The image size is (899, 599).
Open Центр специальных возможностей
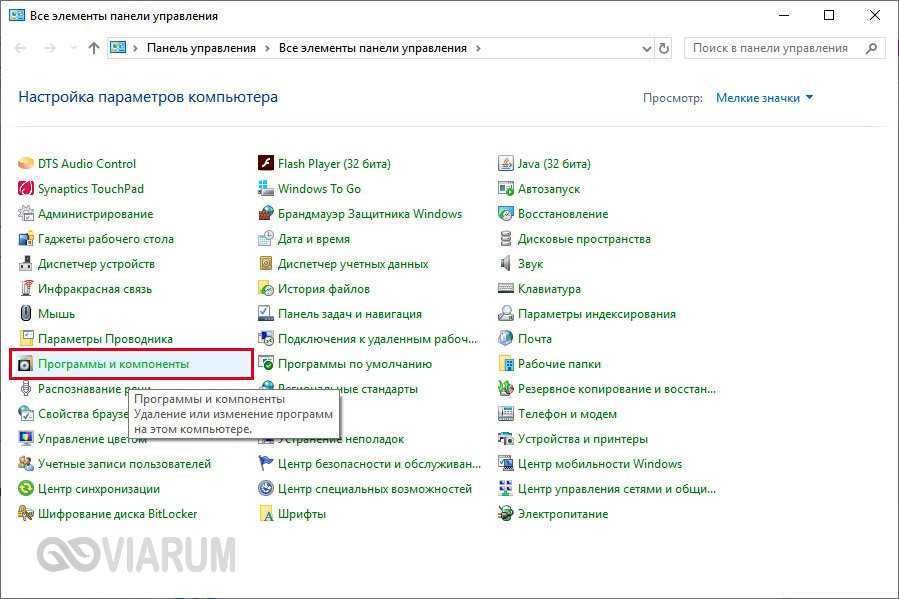pyautogui.click(x=374, y=489)
